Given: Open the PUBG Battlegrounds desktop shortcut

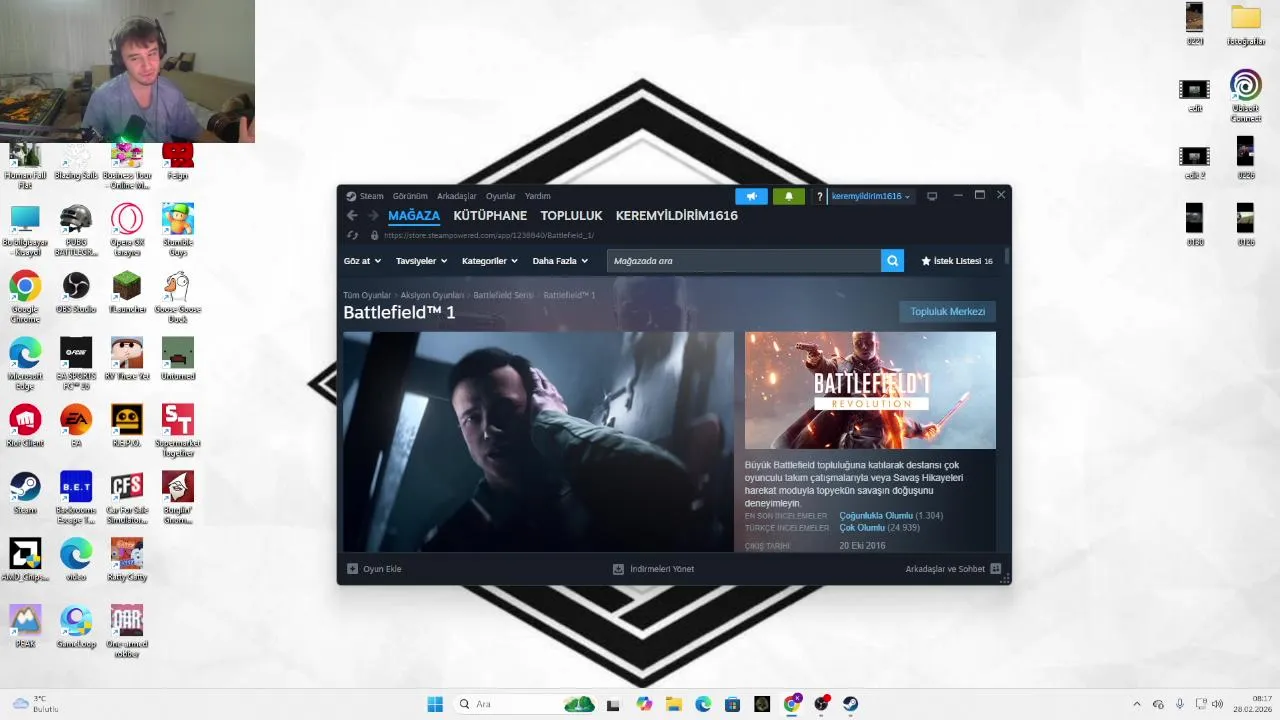Looking at the screenshot, I should click(x=76, y=231).
